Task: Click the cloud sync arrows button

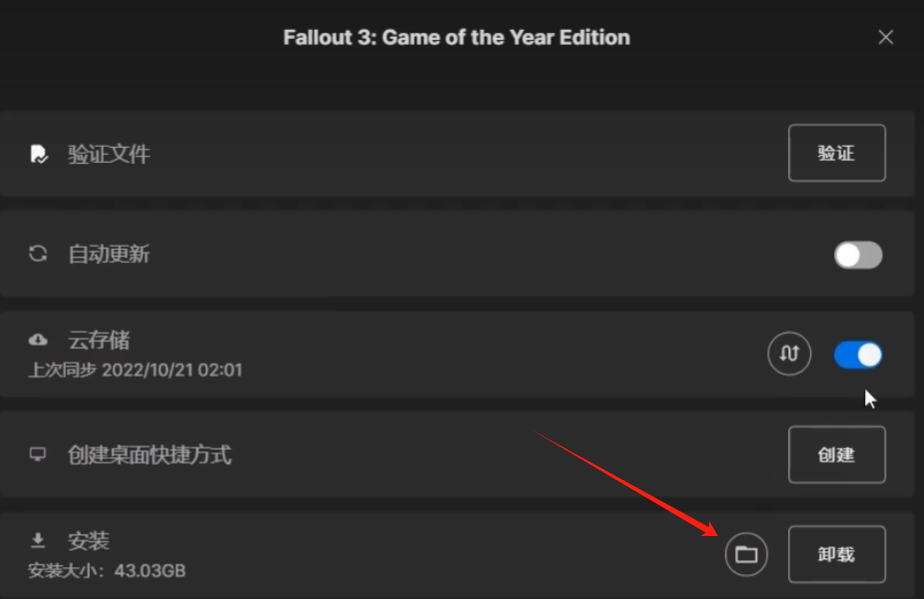Action: (789, 354)
